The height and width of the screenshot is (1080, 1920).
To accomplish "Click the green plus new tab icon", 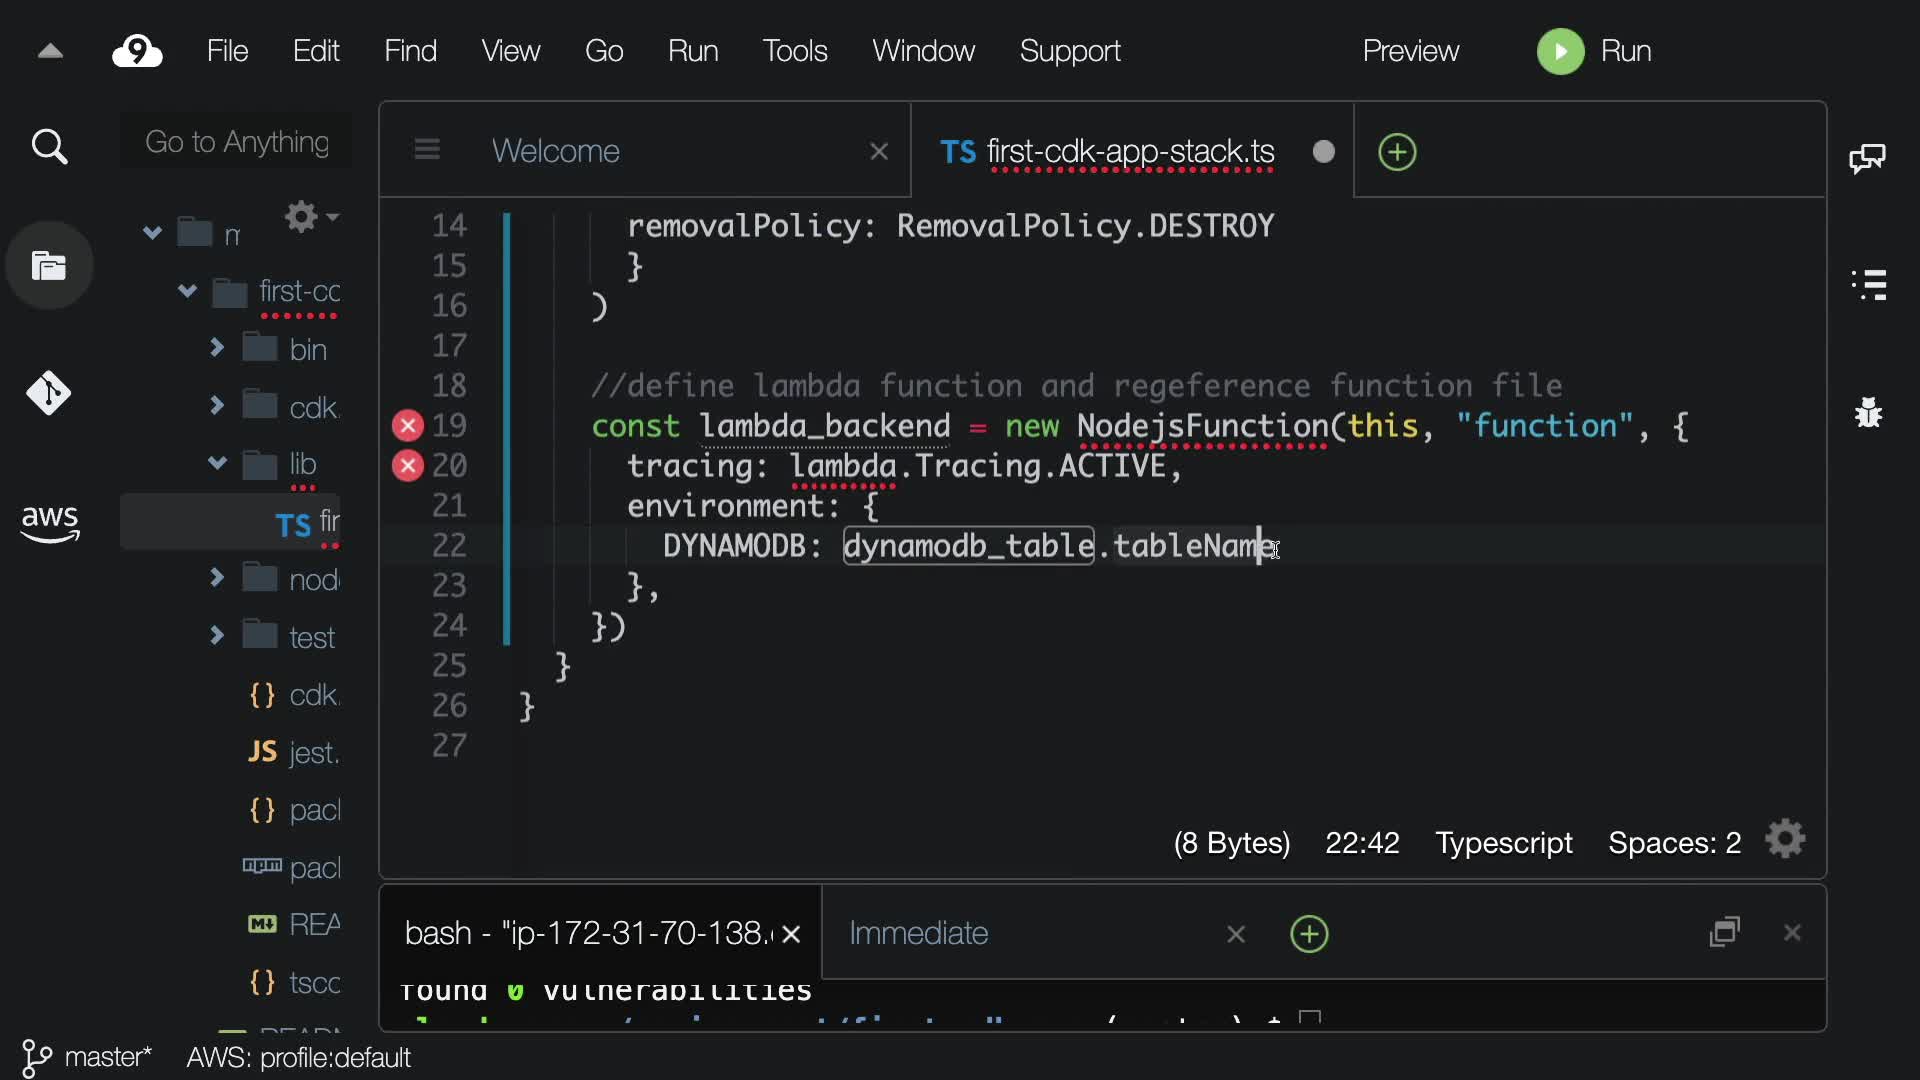I will point(1397,152).
